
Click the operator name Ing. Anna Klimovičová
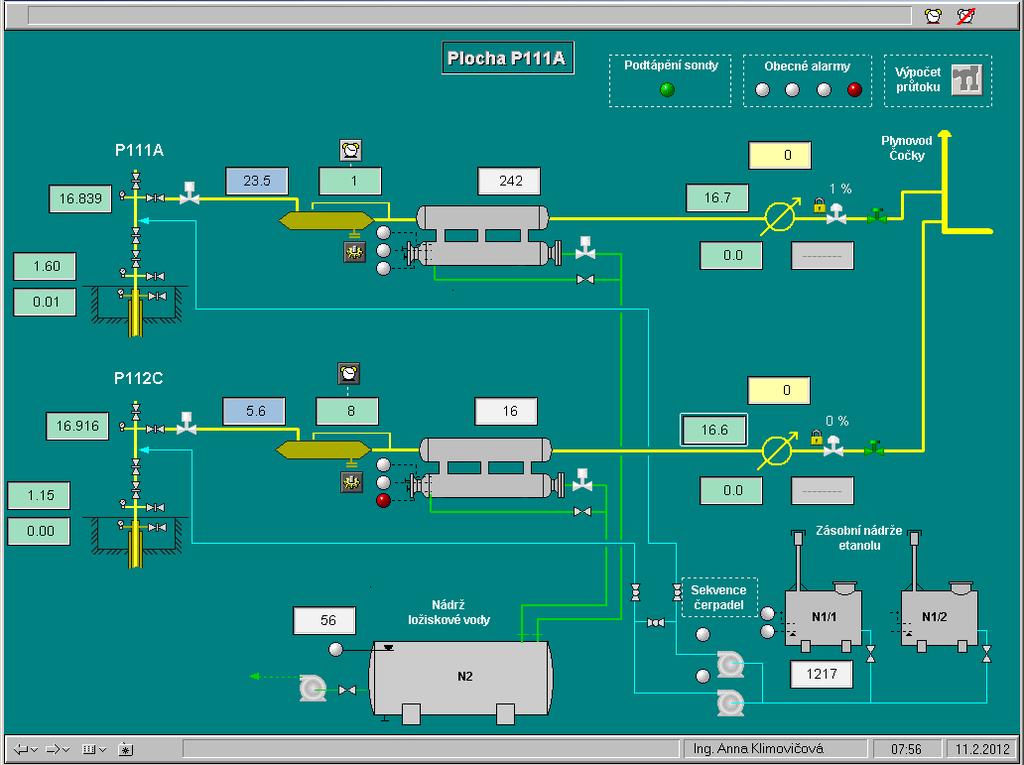pos(758,749)
